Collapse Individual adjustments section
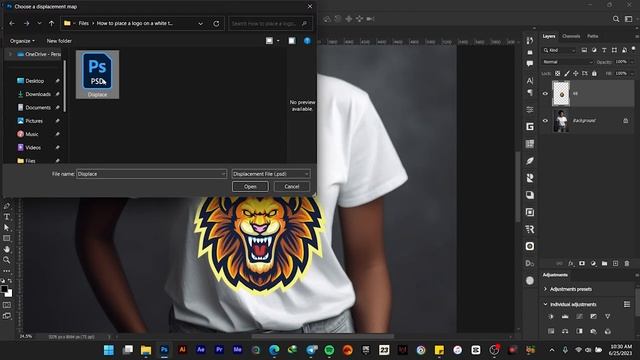Viewport: 640px width, 360px height. (x=546, y=304)
